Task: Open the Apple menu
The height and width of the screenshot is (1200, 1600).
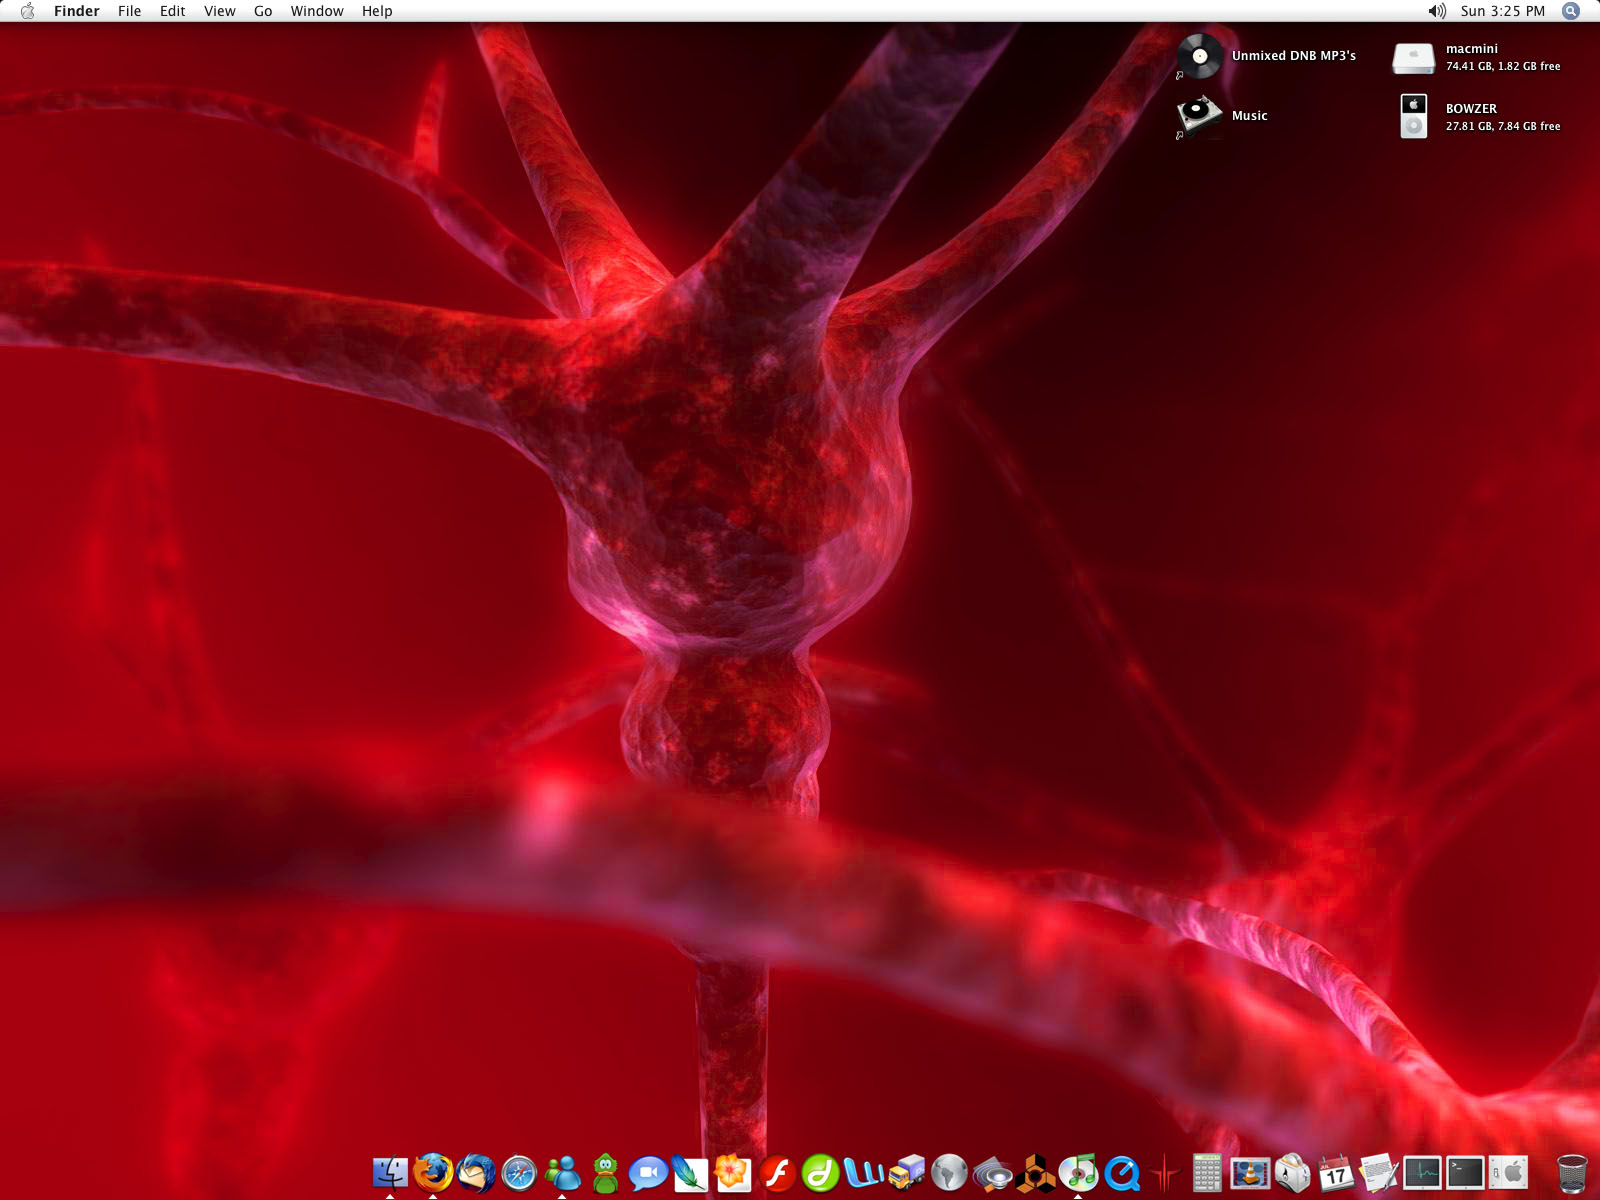Action: pyautogui.click(x=27, y=11)
